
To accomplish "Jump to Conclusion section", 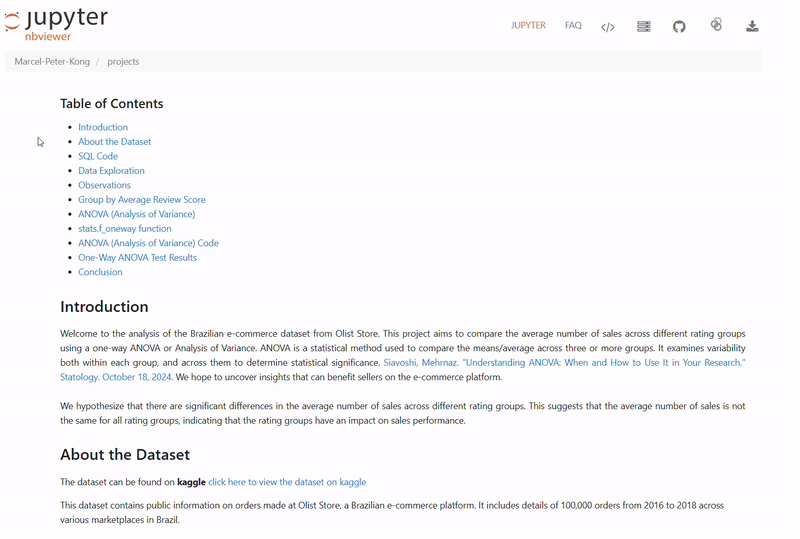I will pos(100,272).
